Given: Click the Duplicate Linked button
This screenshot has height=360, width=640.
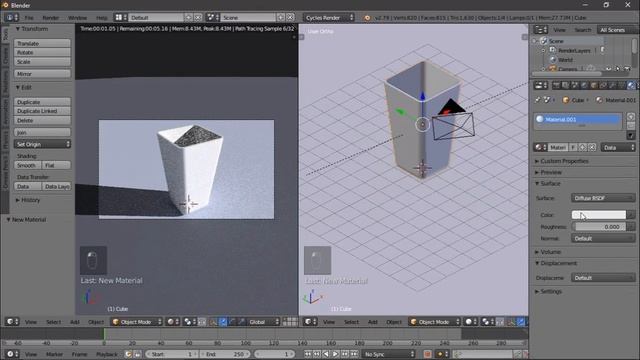Looking at the screenshot, I should pyautogui.click(x=42, y=111).
